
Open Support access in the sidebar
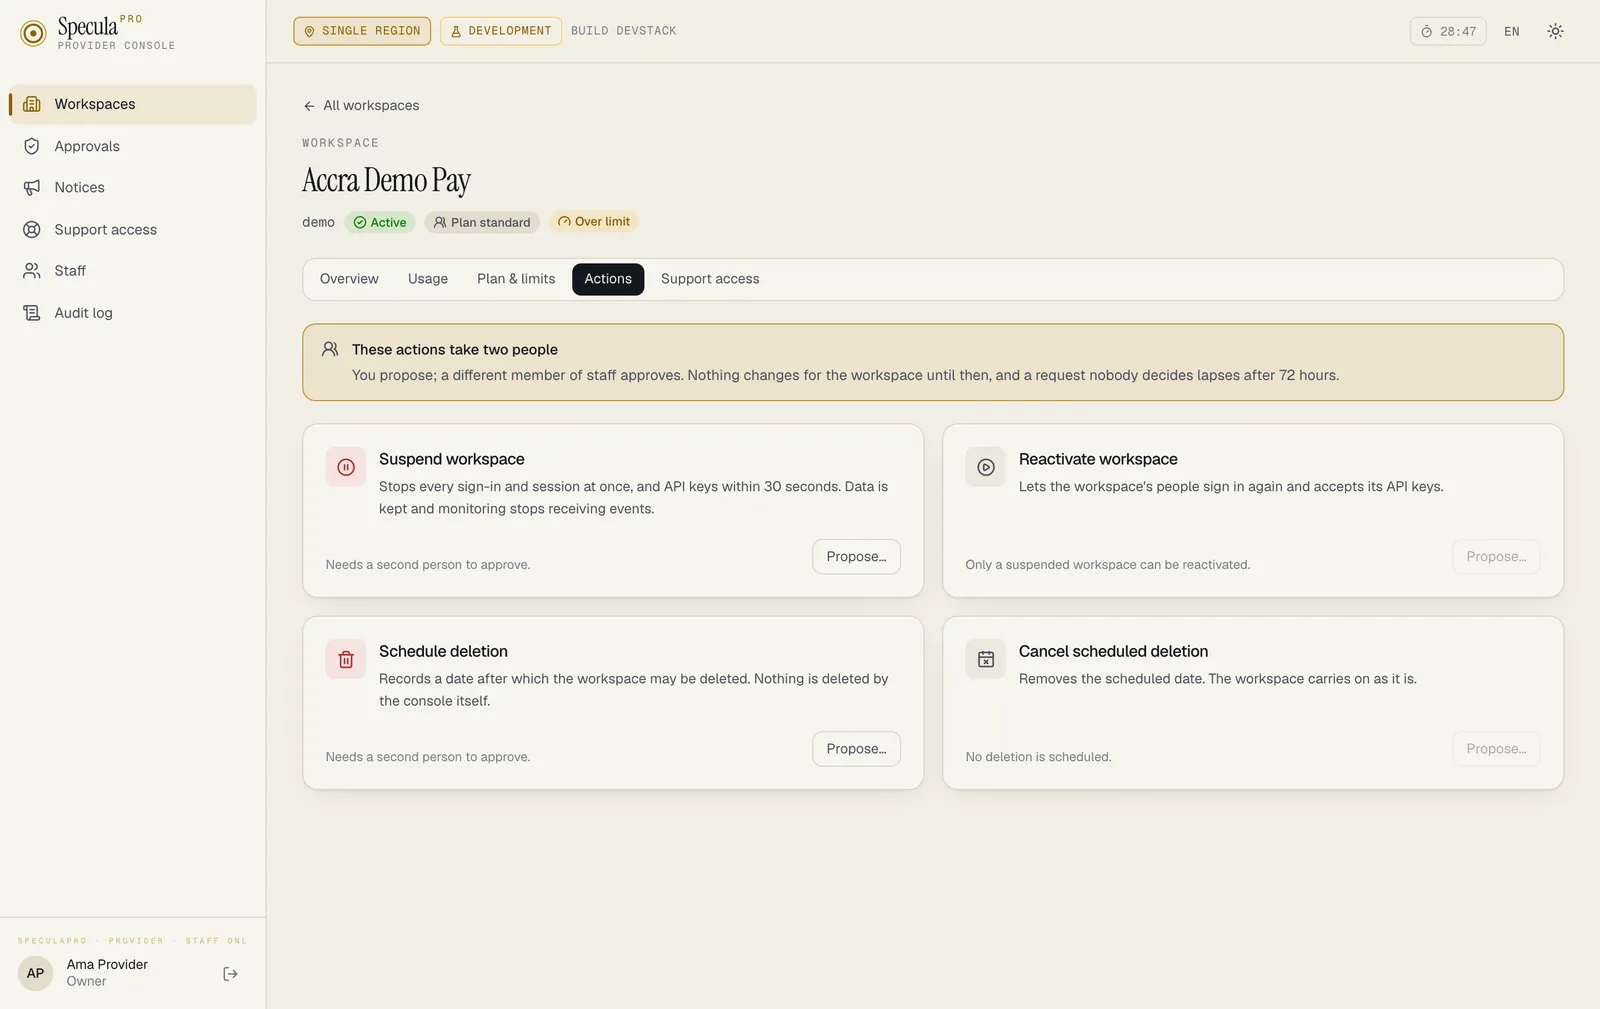(133, 229)
